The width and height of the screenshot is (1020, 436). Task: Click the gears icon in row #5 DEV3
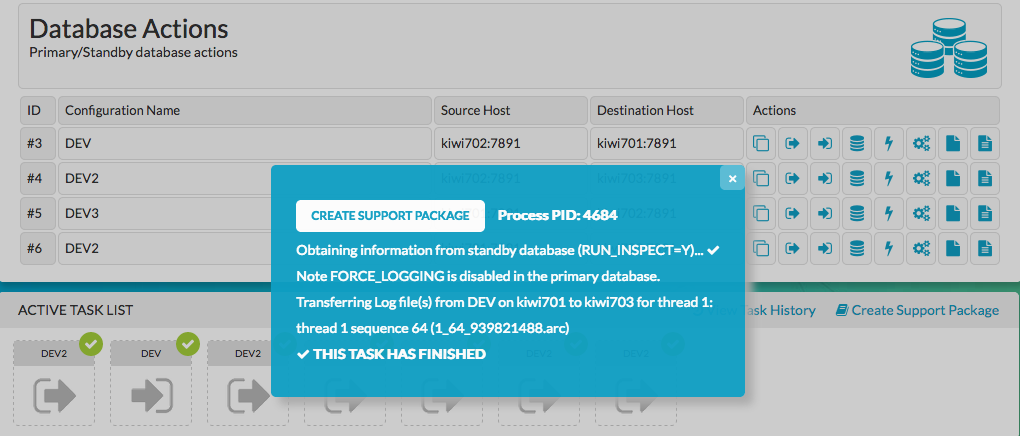click(x=920, y=213)
